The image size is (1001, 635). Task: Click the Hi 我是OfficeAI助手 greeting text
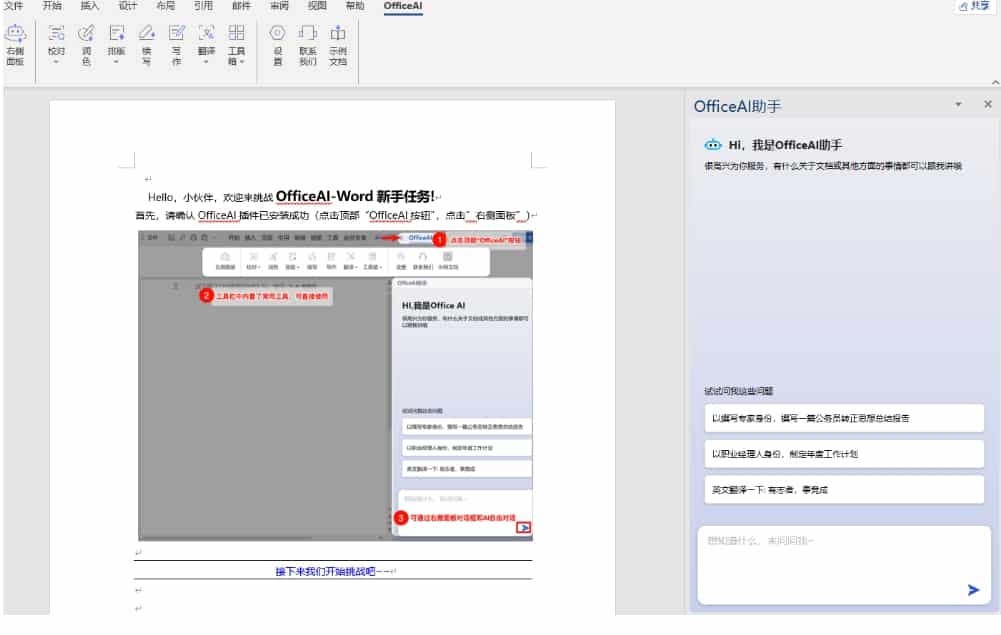pos(785,145)
